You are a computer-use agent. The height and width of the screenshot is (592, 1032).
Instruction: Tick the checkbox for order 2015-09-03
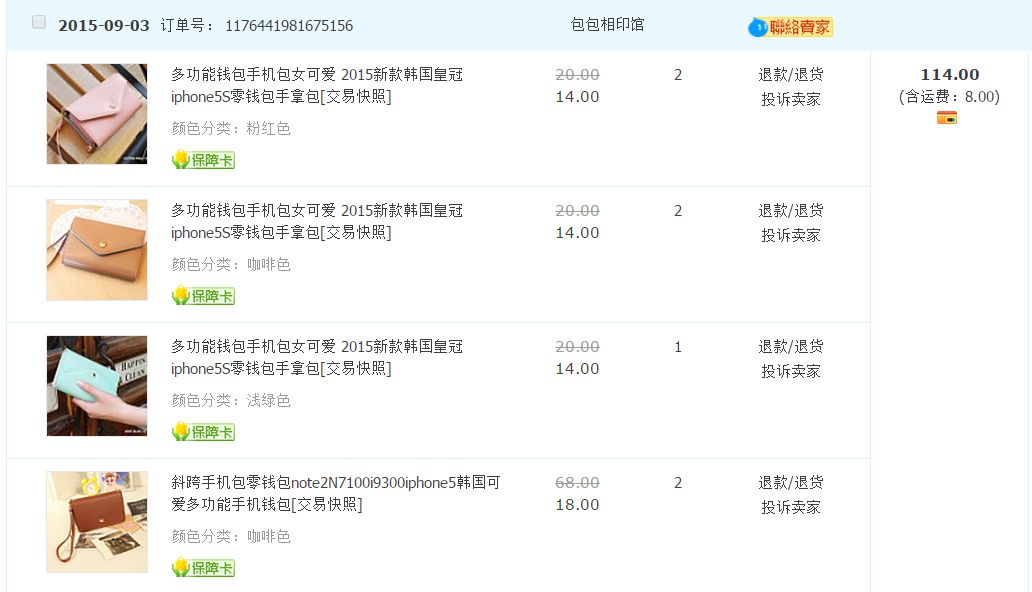(x=39, y=22)
